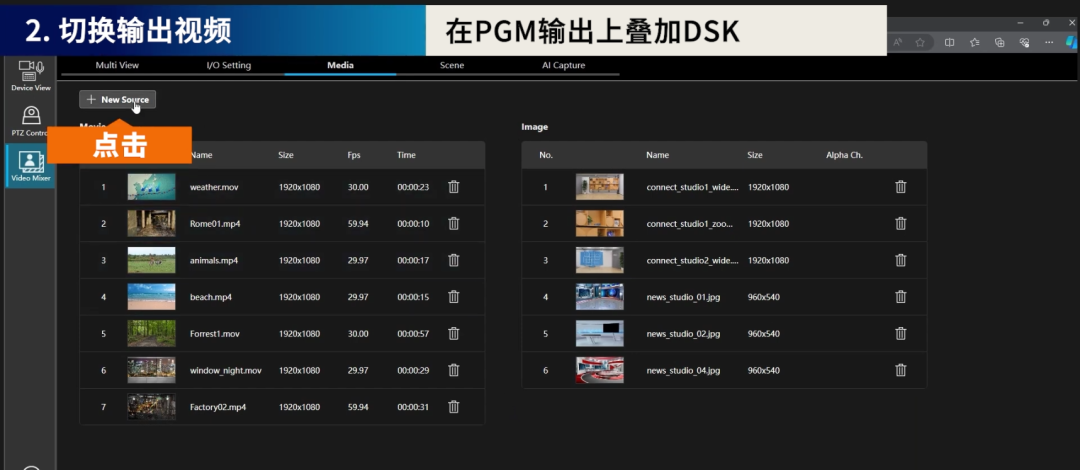Select the Media tab
Screen dimensions: 1080x470
(340, 65)
